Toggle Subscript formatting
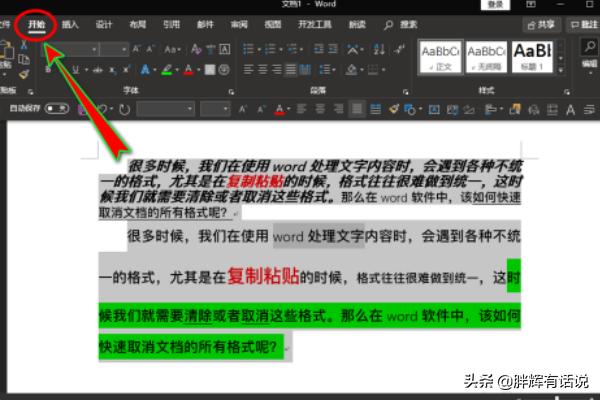The width and height of the screenshot is (600, 400). pyautogui.click(x=112, y=70)
